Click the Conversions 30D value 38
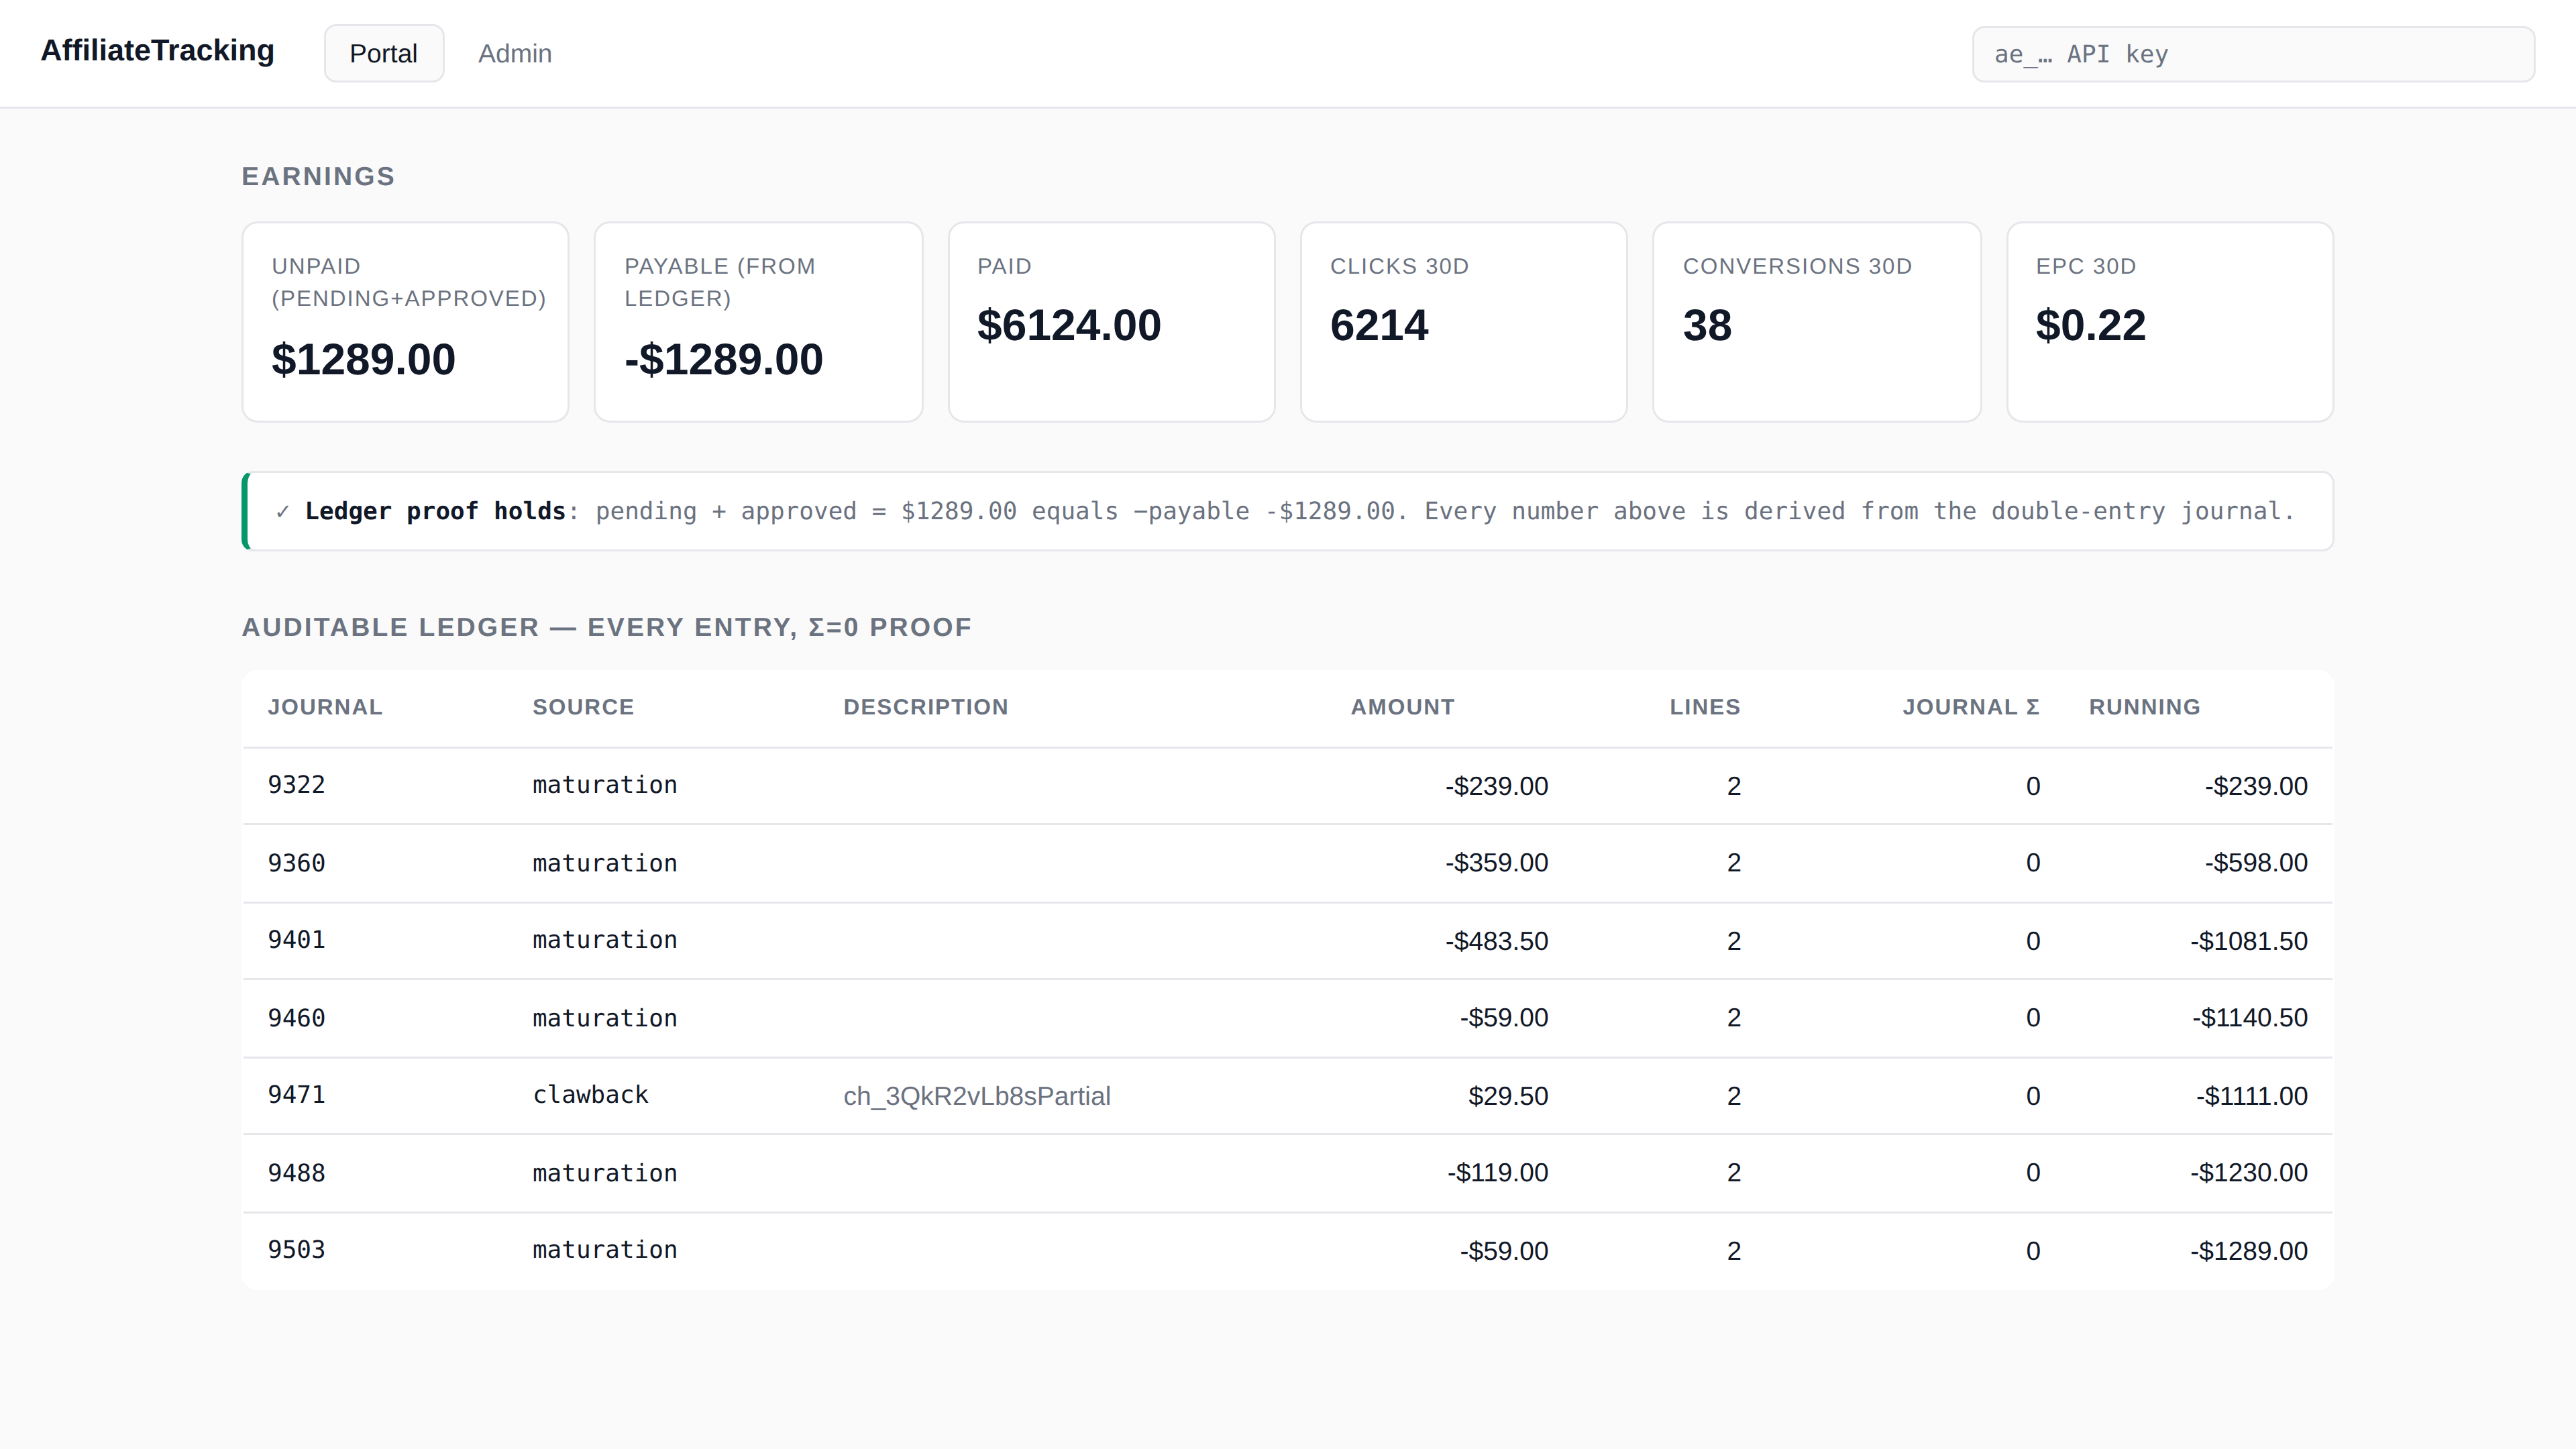This screenshot has width=2576, height=1449. [x=1706, y=325]
